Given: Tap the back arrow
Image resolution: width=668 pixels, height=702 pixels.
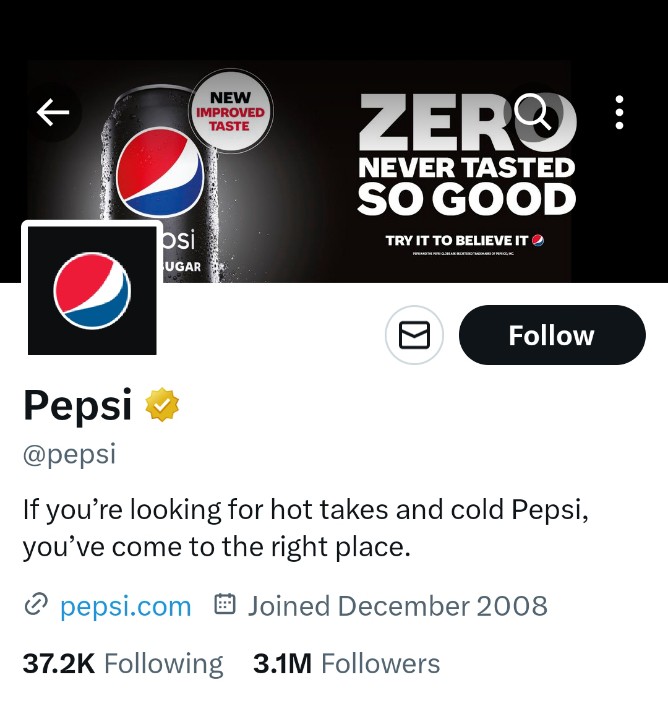Looking at the screenshot, I should (x=52, y=113).
